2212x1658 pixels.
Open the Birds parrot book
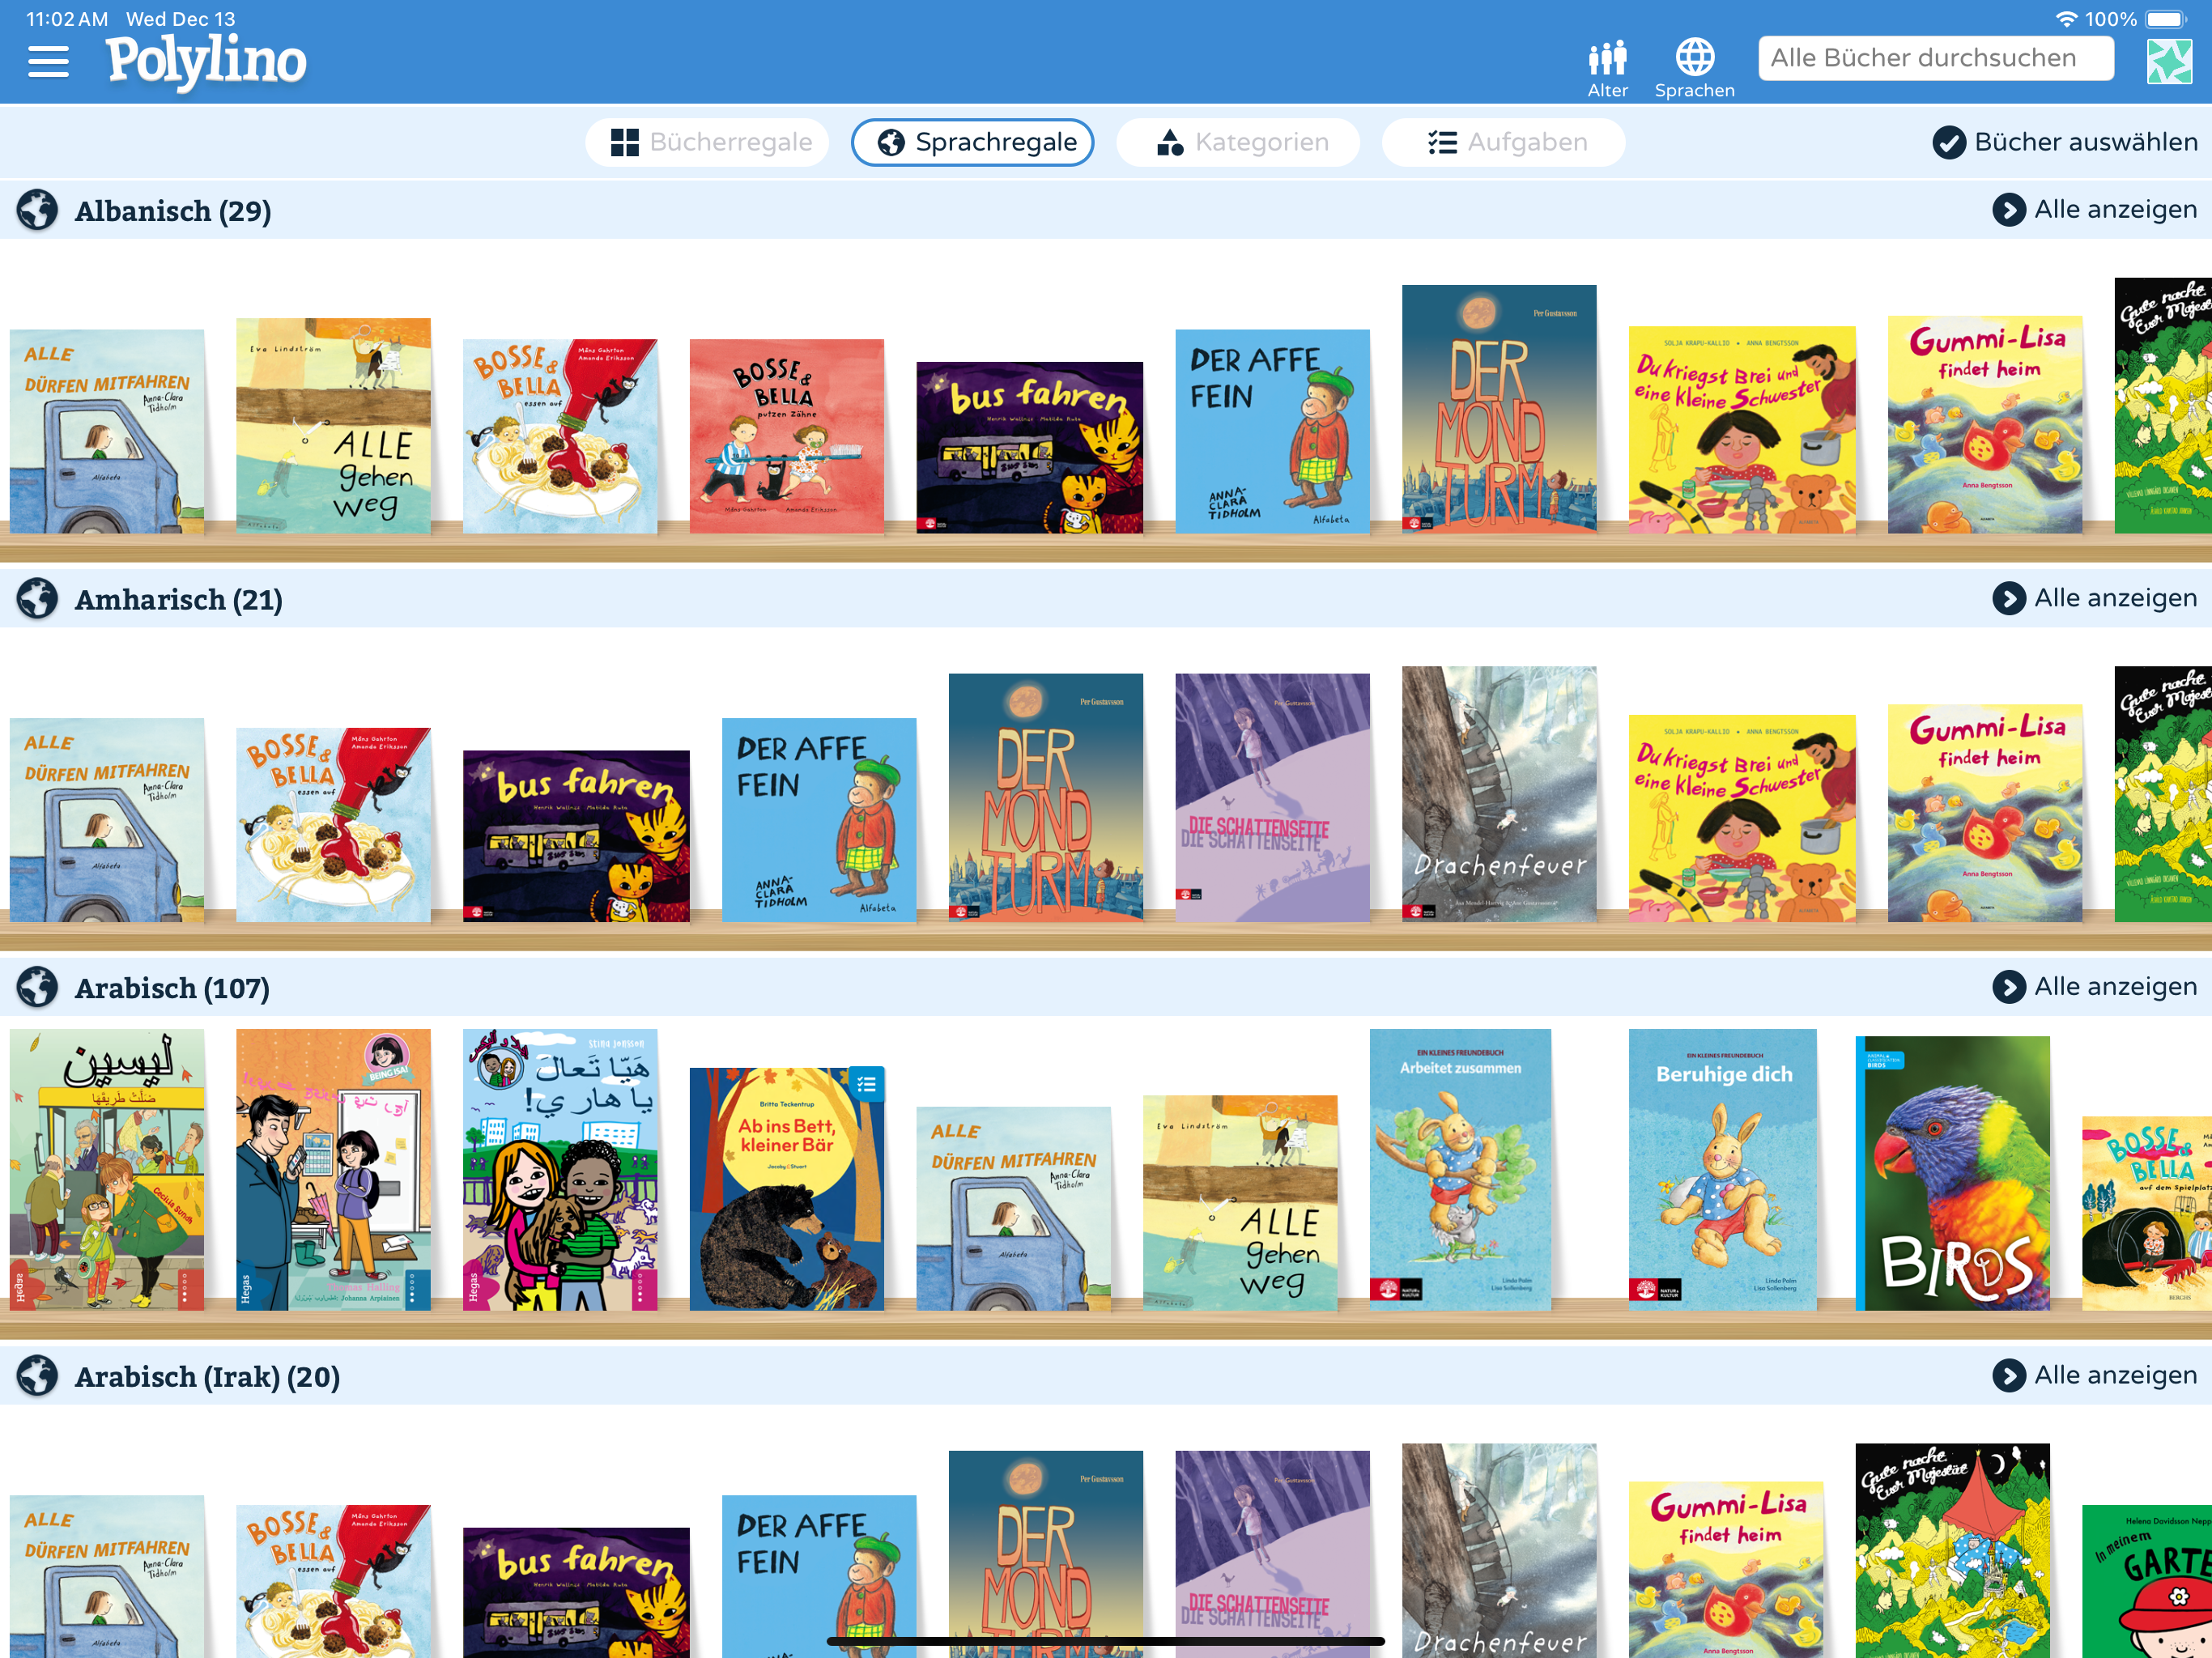click(1952, 1173)
